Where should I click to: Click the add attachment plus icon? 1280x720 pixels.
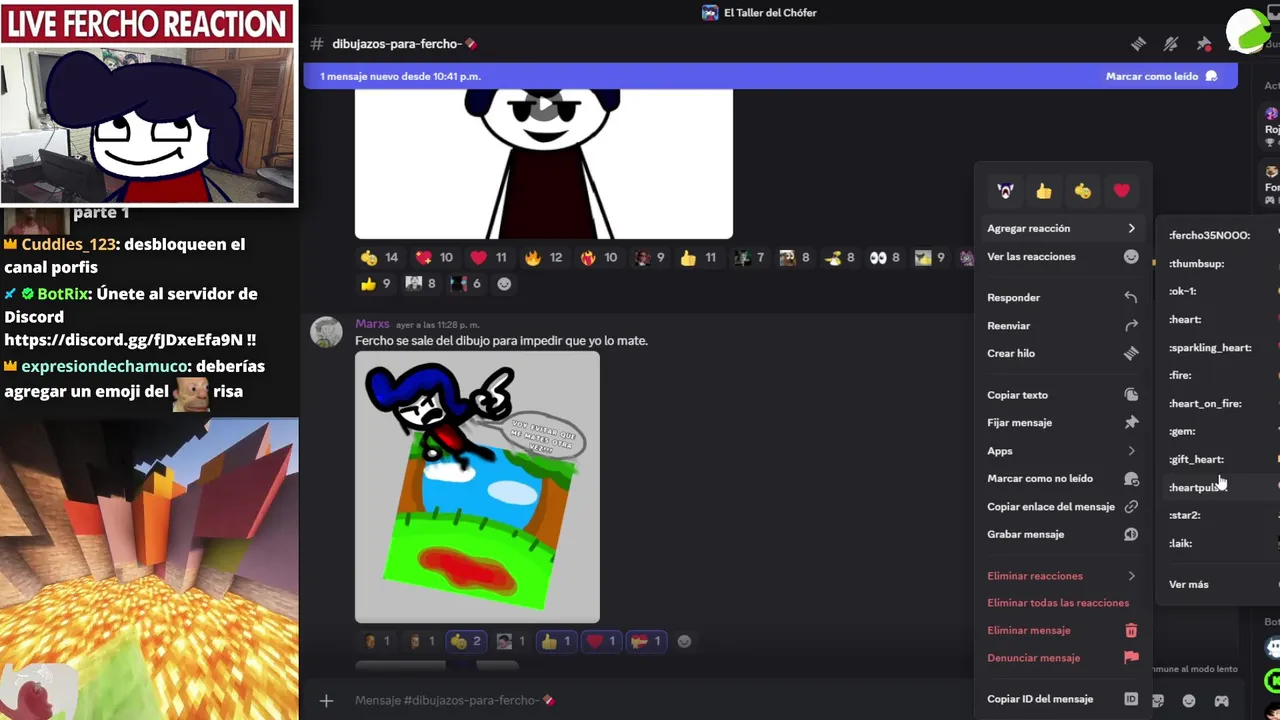(326, 700)
